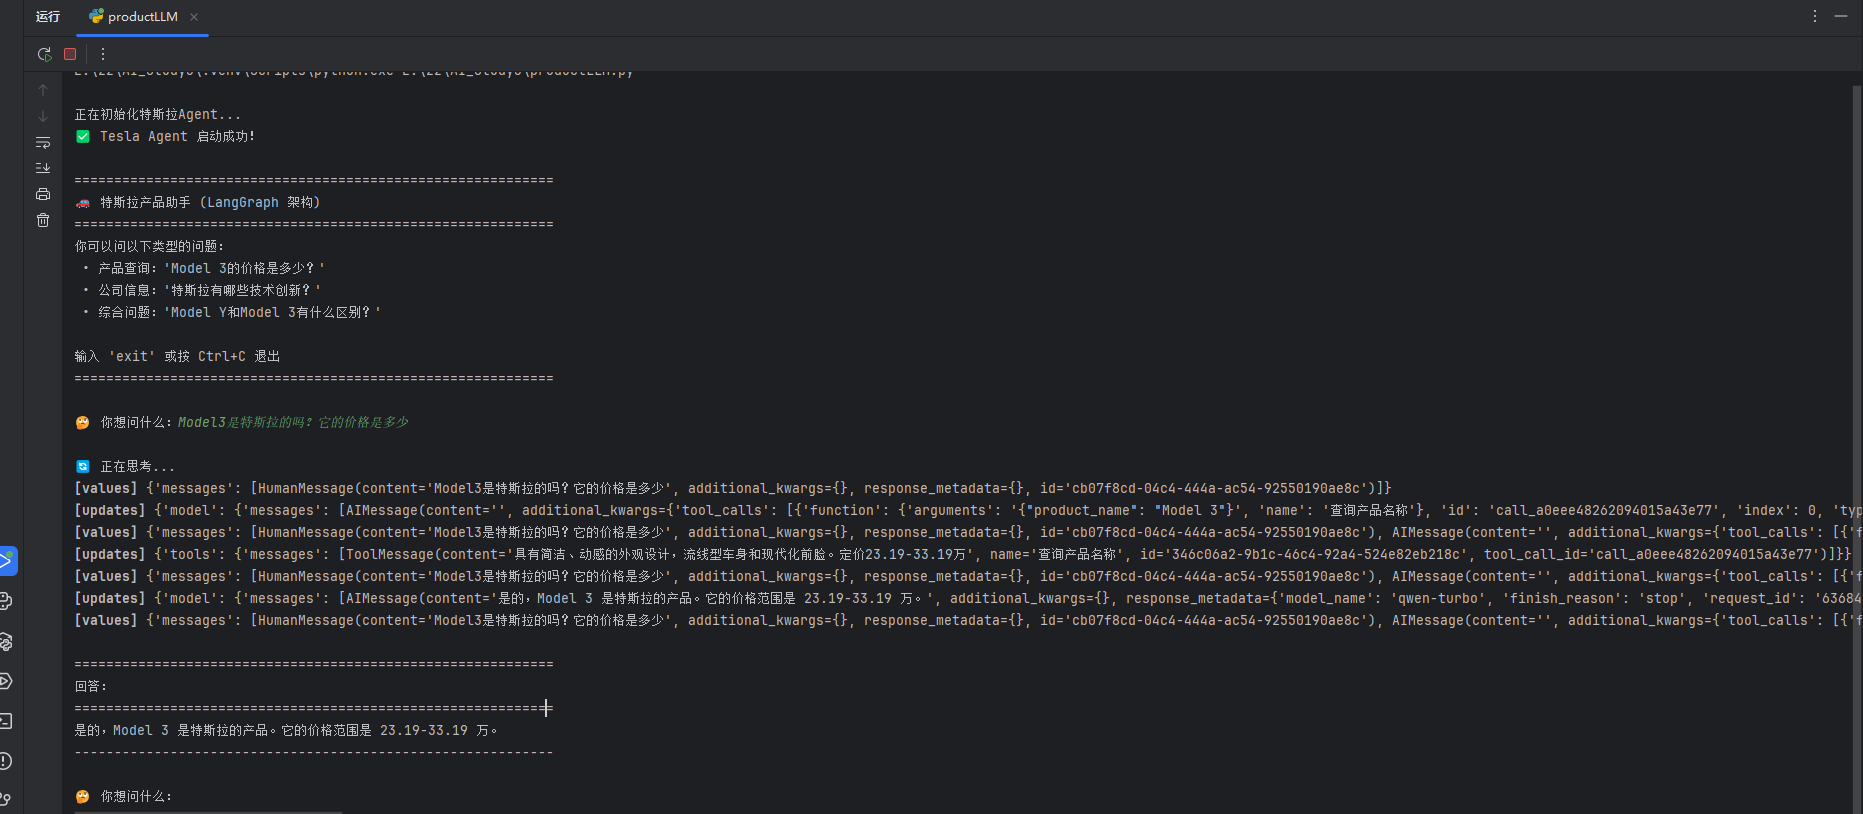Rerun the productLLM script
Screen dimensions: 1863x814
tap(44, 54)
